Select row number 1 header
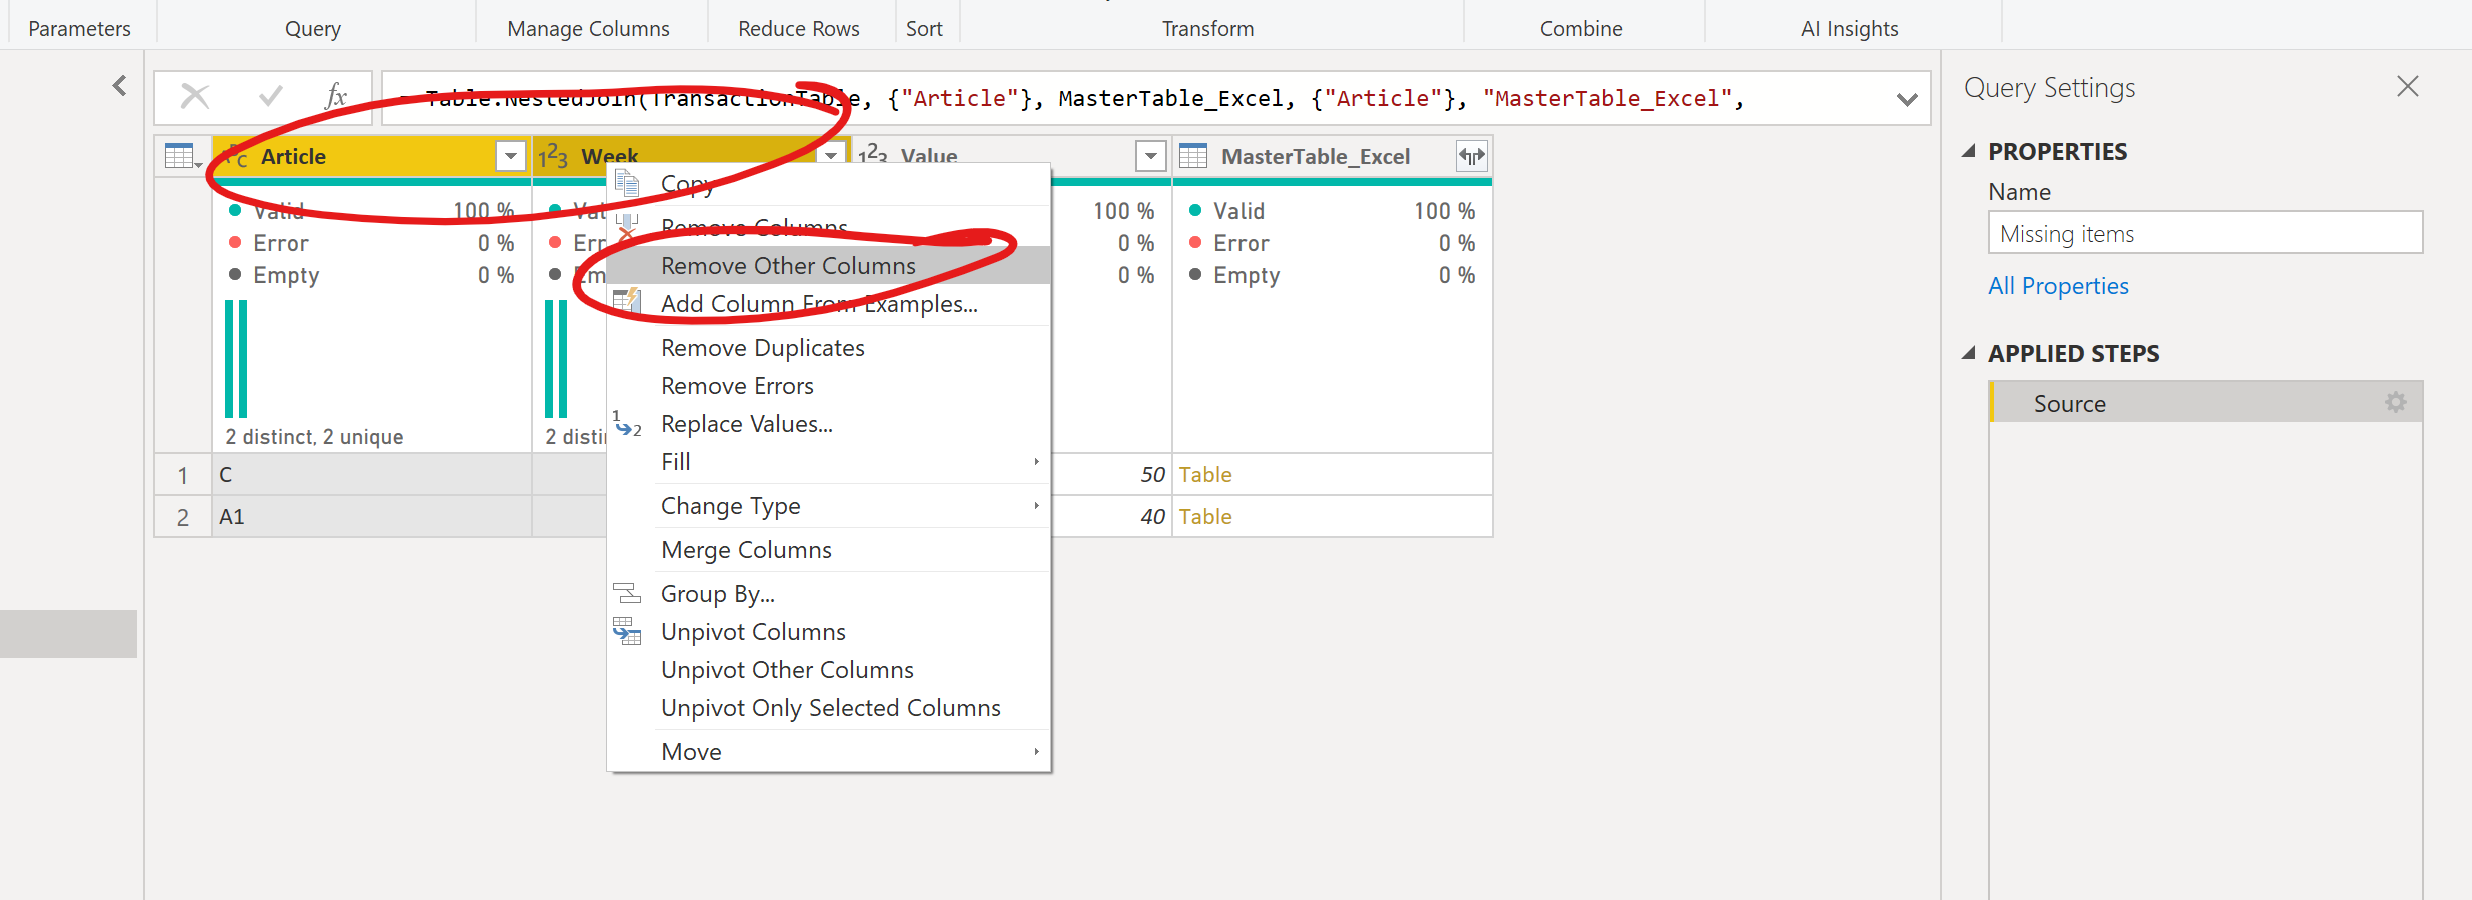2472x900 pixels. (x=183, y=475)
